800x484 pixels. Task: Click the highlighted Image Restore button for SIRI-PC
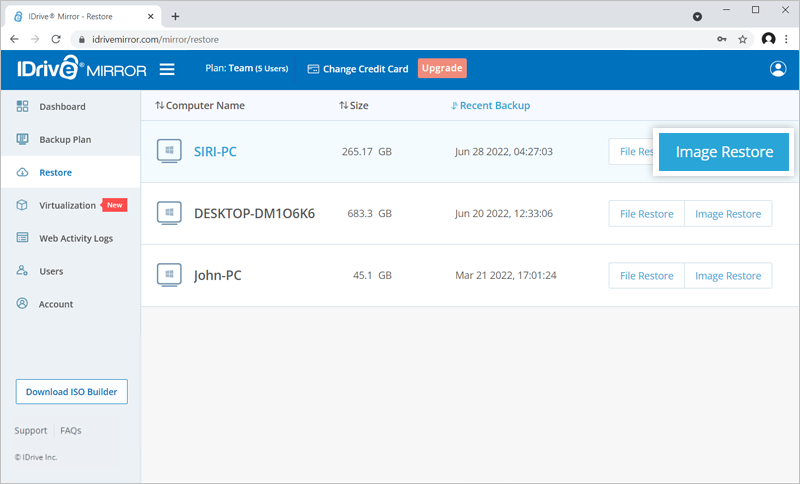(723, 151)
